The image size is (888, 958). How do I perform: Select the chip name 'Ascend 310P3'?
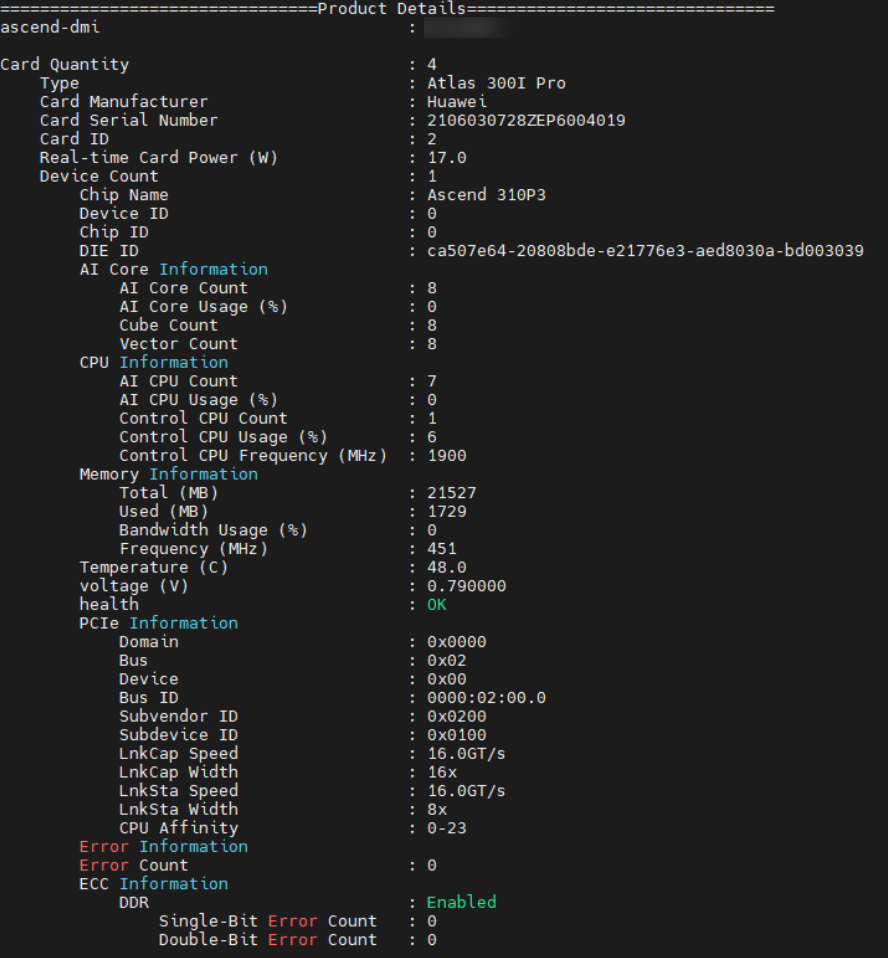pos(486,195)
